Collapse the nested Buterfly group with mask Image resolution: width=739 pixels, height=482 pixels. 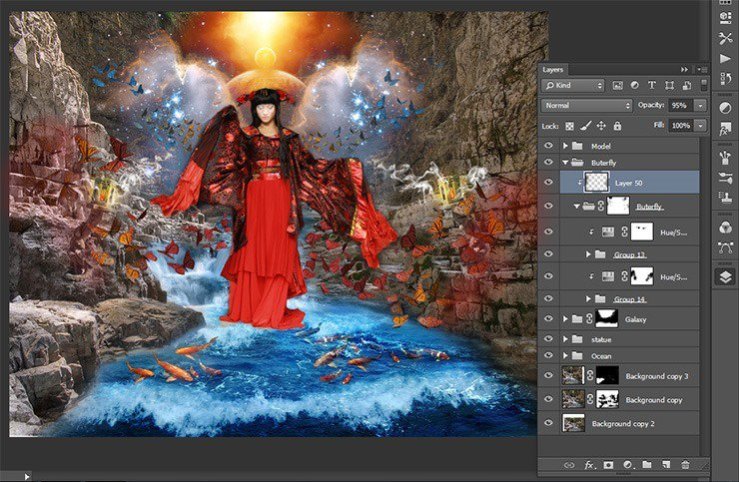click(x=577, y=206)
